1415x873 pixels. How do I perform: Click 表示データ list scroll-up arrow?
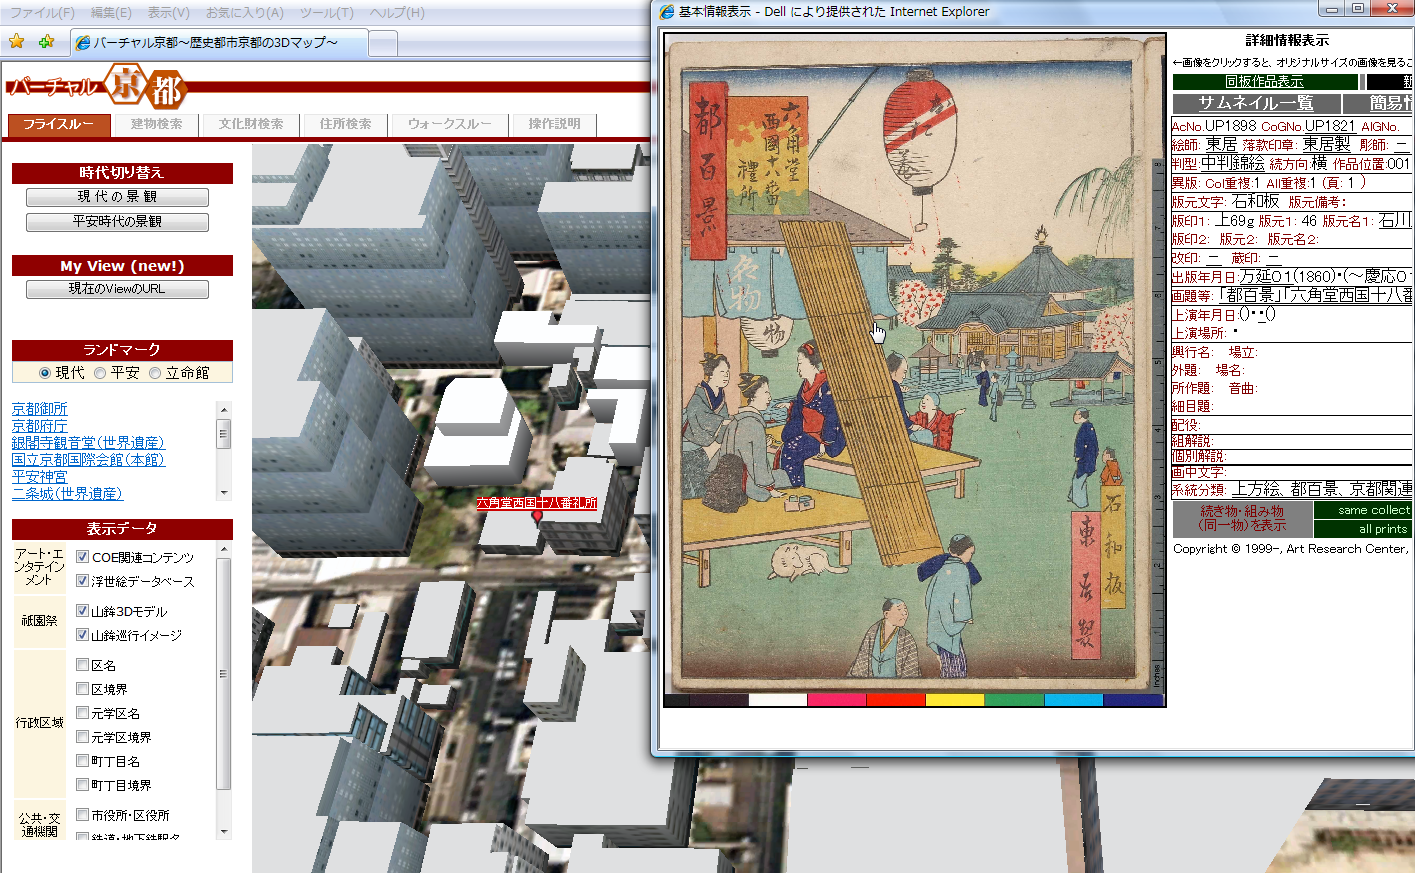[x=224, y=550]
